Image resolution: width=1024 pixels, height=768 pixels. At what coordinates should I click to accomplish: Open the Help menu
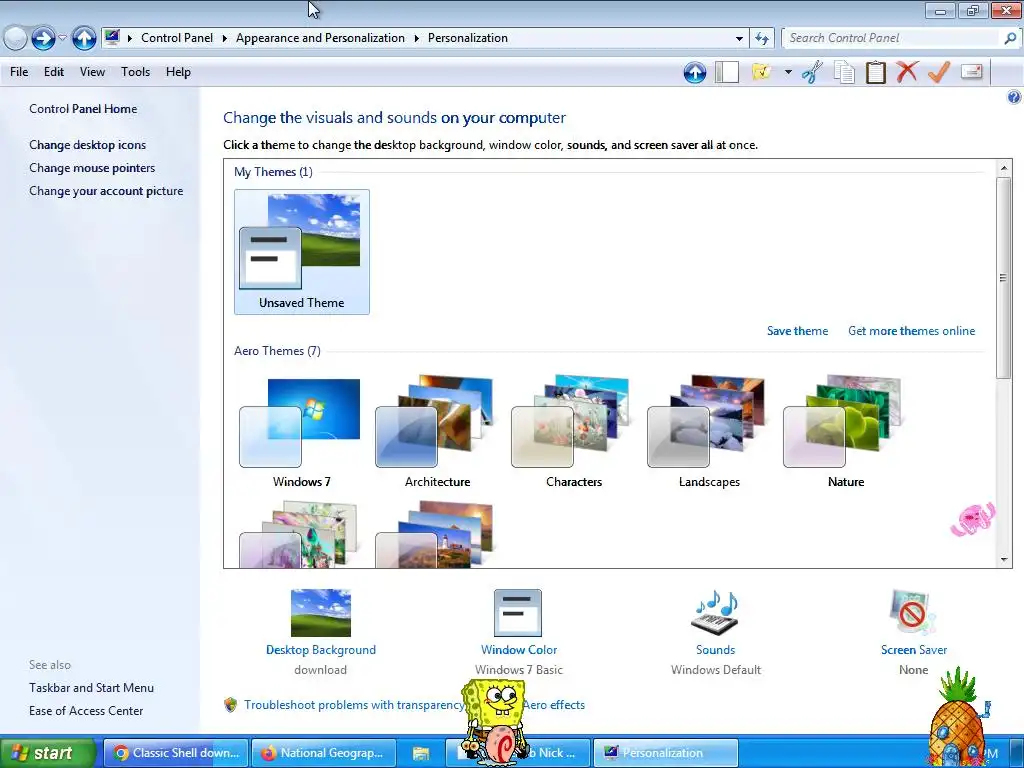click(x=178, y=72)
